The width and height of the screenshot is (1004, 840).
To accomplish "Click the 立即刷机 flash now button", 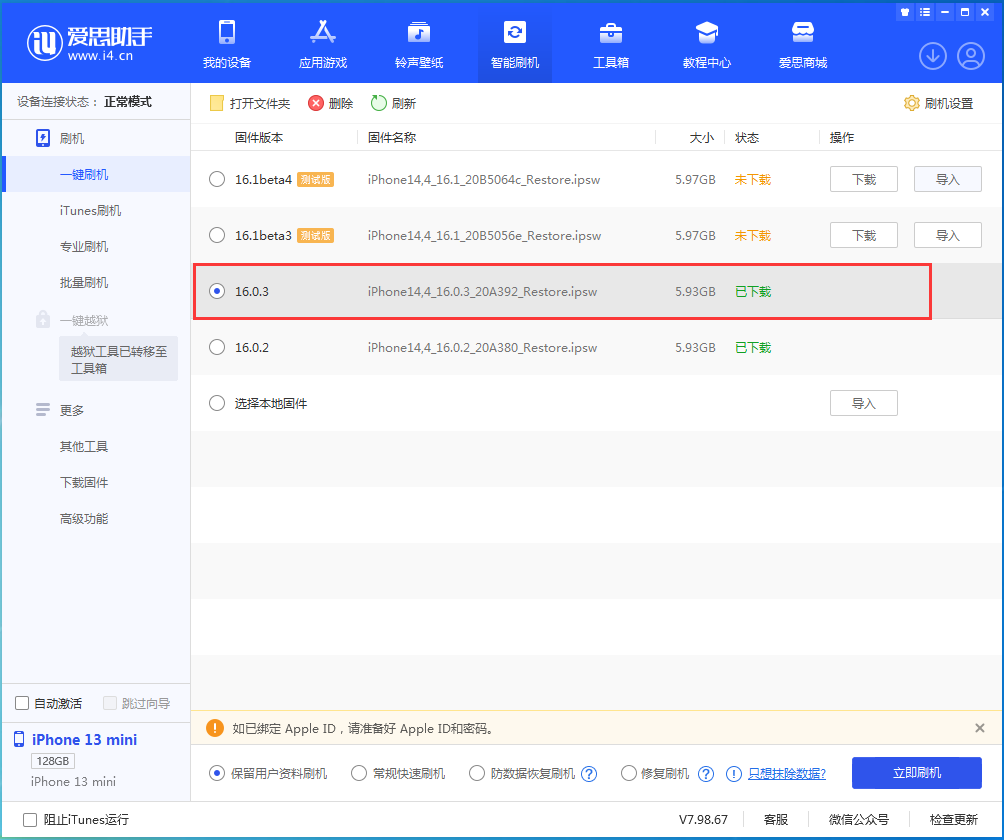I will pyautogui.click(x=916, y=773).
